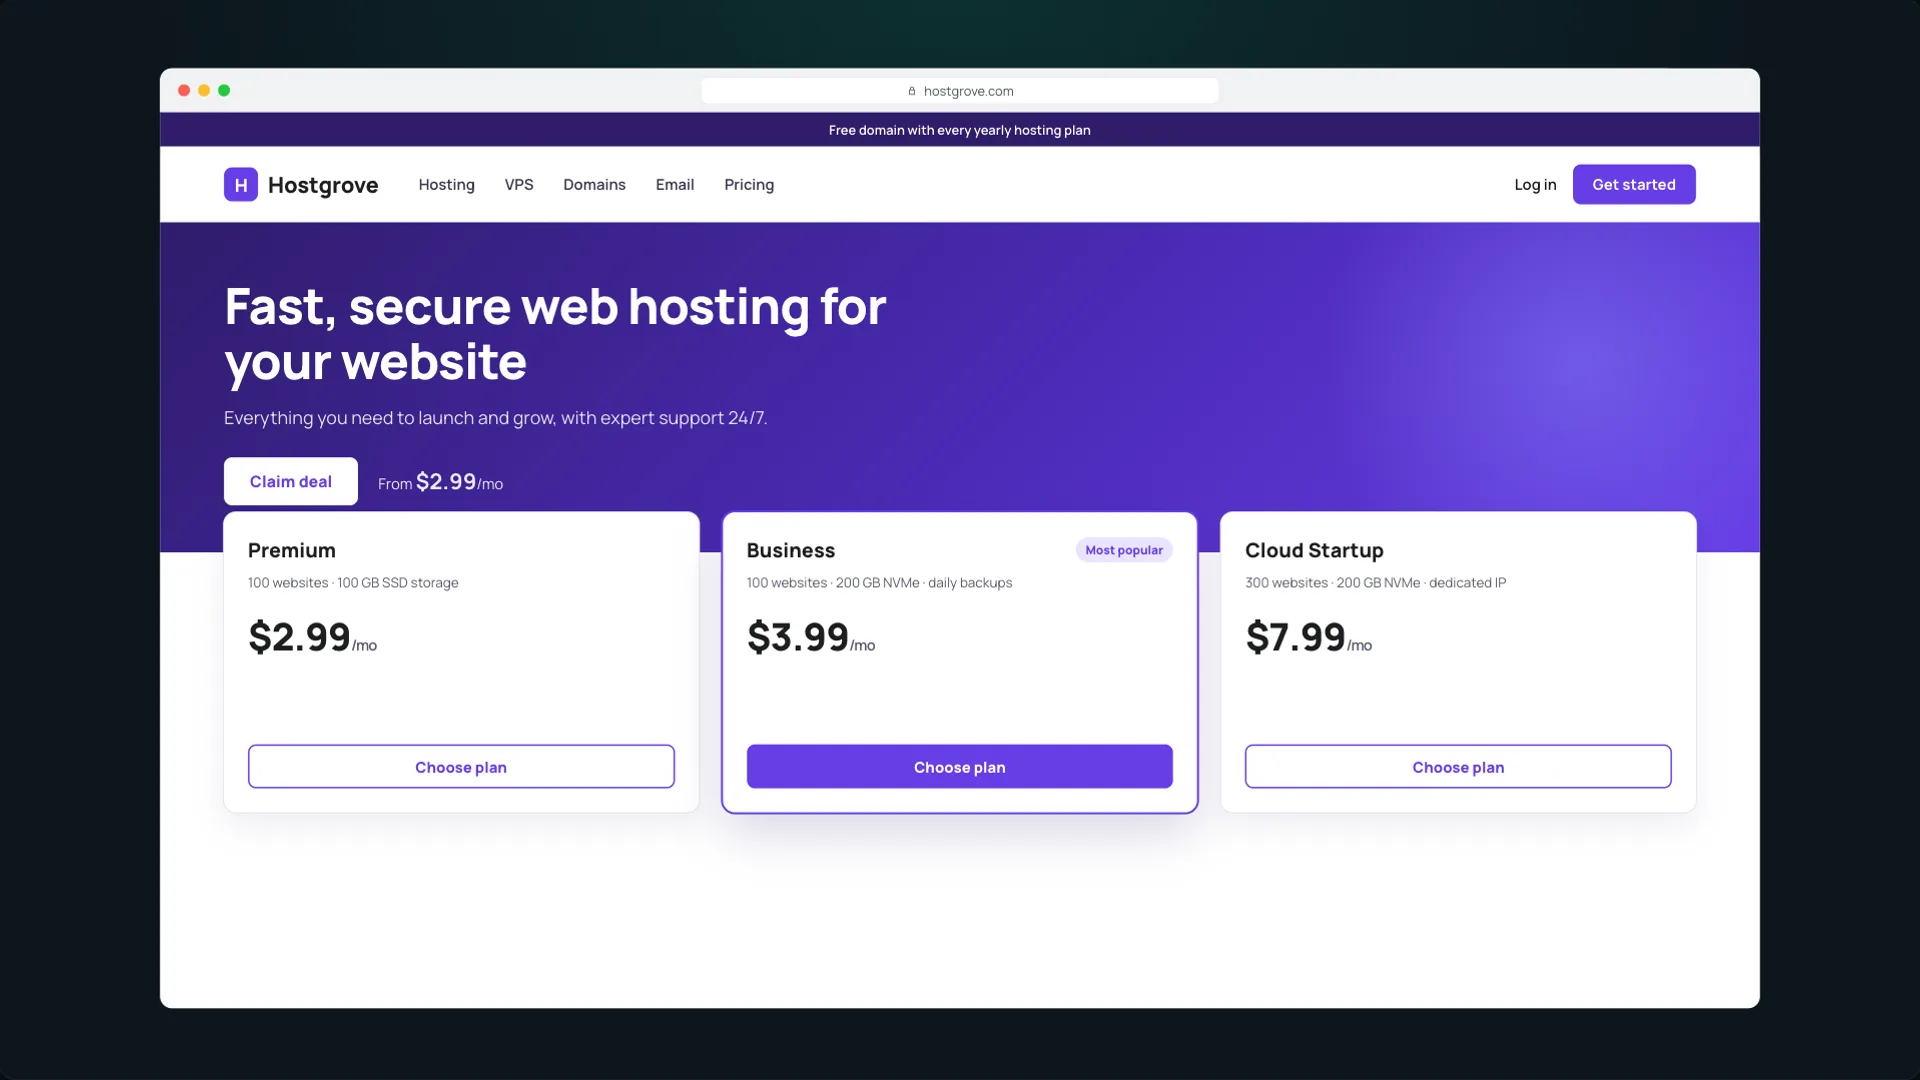Click the 'Fast, secure web hosting' headline
This screenshot has height=1080, width=1920.
555,333
